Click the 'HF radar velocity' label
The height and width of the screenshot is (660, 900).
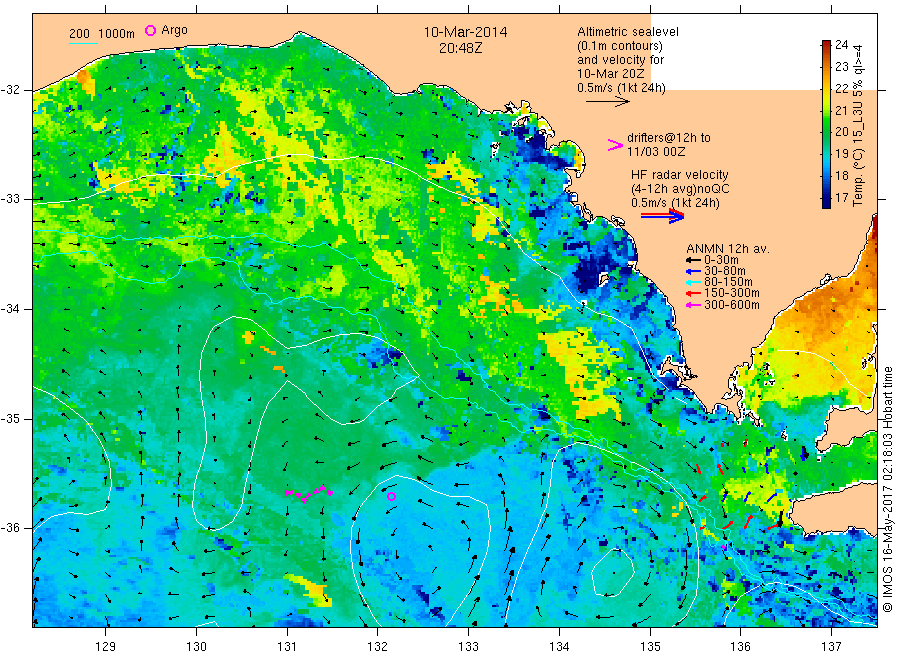[x=680, y=174]
